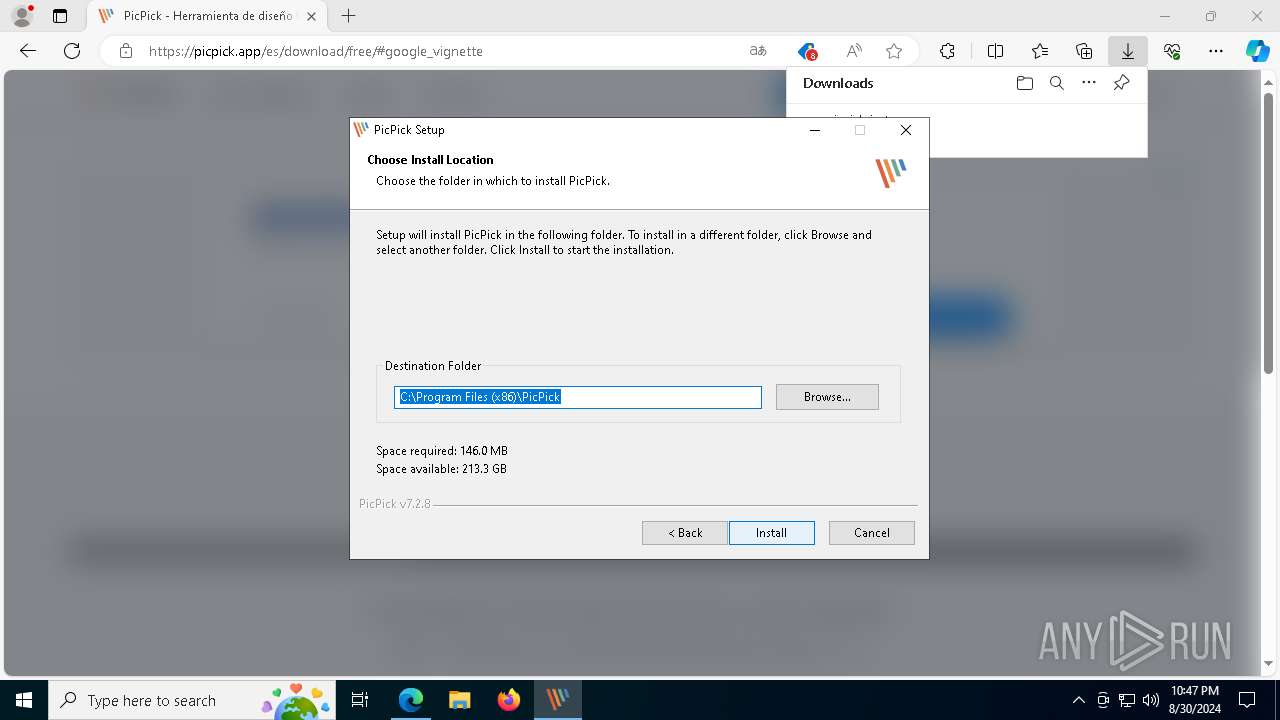Cancel the PicPick Setup wizard
This screenshot has height=720, width=1280.
(x=871, y=533)
